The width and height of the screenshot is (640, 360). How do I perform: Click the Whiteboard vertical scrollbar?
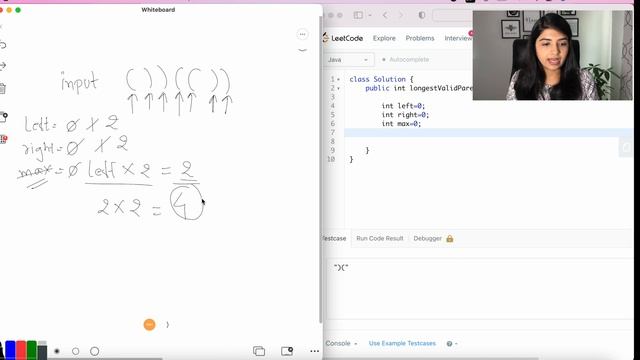320,169
